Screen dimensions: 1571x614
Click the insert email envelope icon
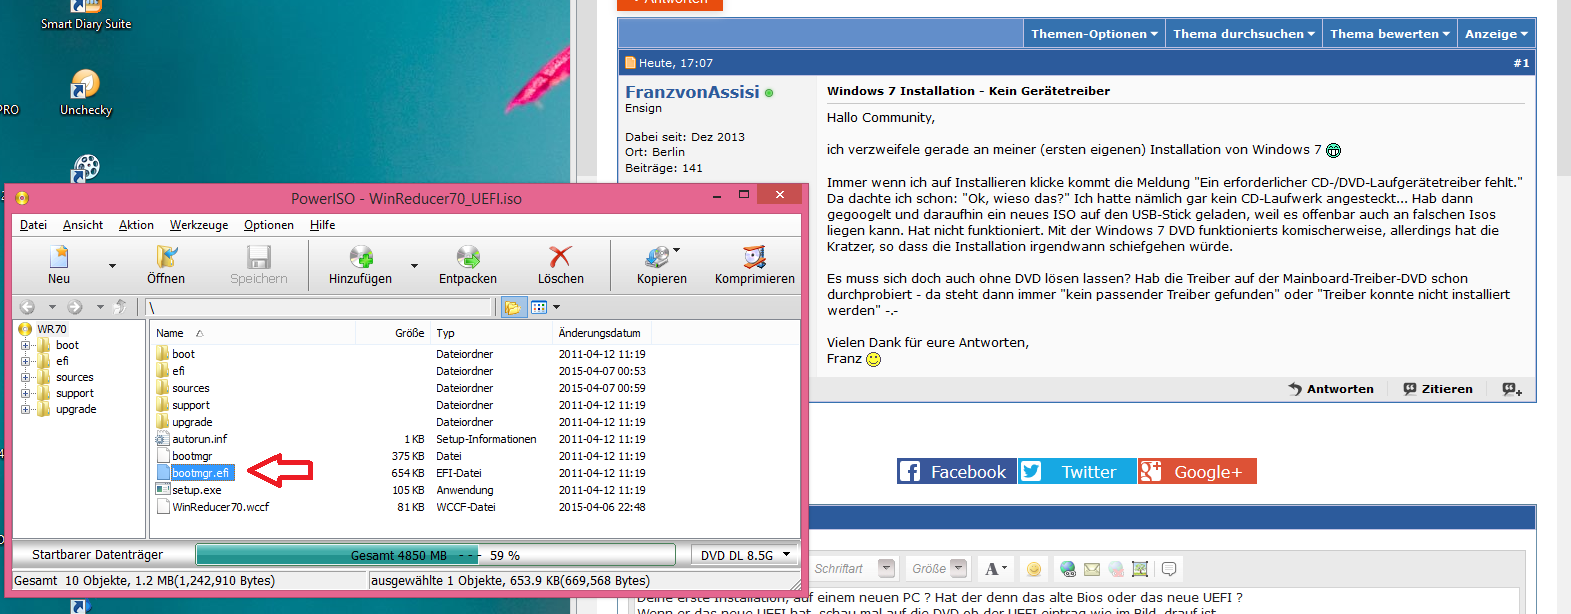[1092, 569]
